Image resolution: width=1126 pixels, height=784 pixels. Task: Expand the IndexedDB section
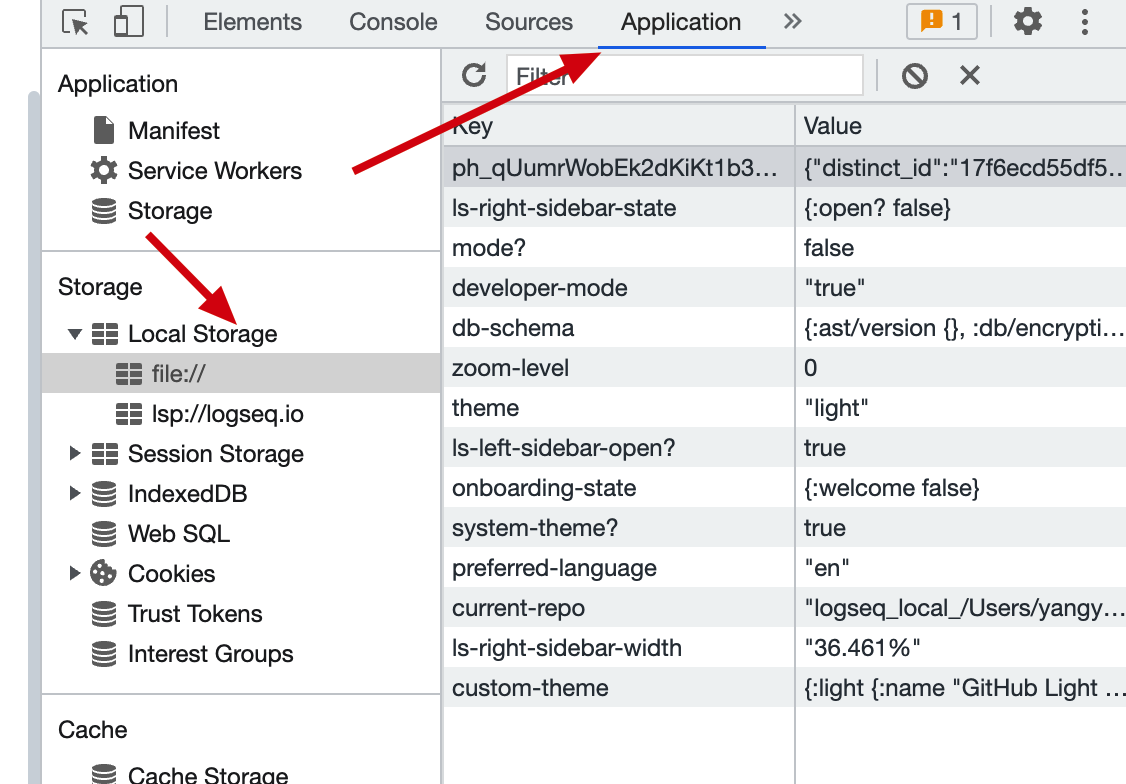(x=74, y=493)
